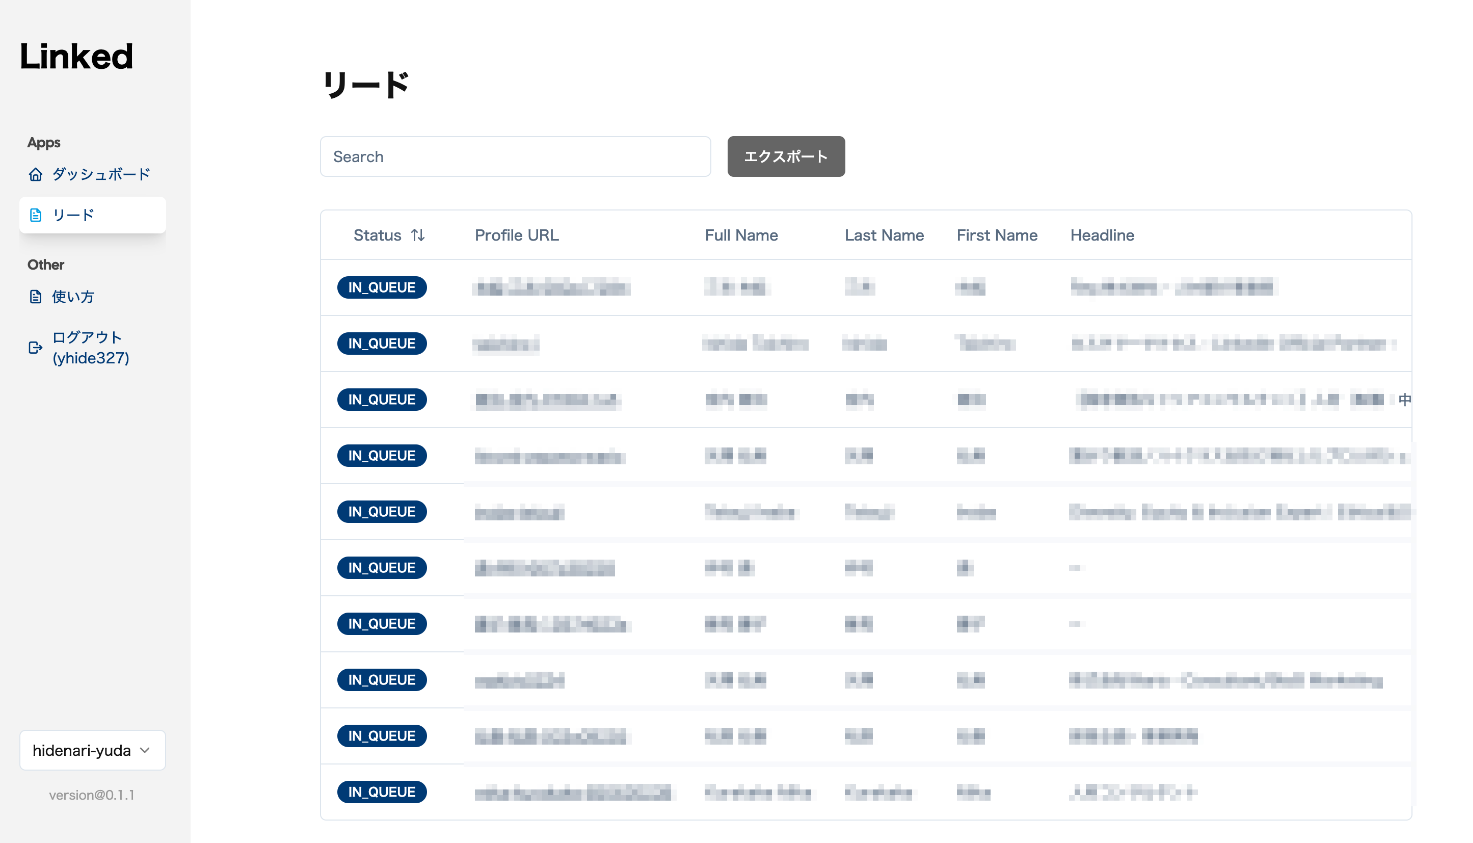Click the document icon next to リード
Viewport: 1473px width, 843px height.
(x=36, y=214)
